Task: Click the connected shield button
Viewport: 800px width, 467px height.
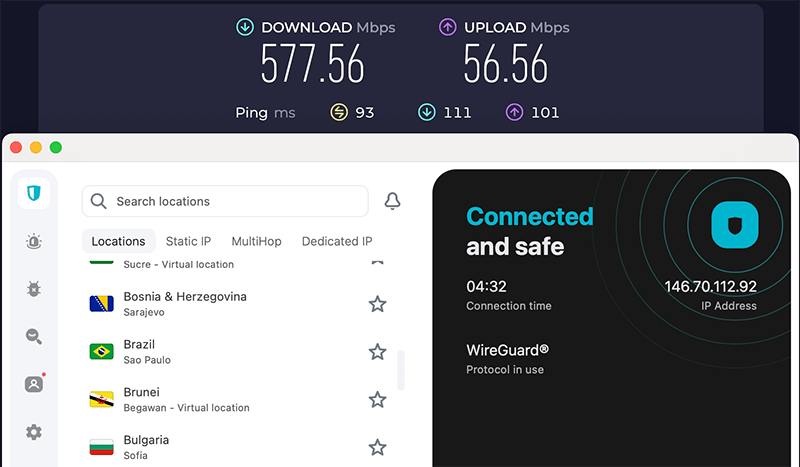Action: 735,225
